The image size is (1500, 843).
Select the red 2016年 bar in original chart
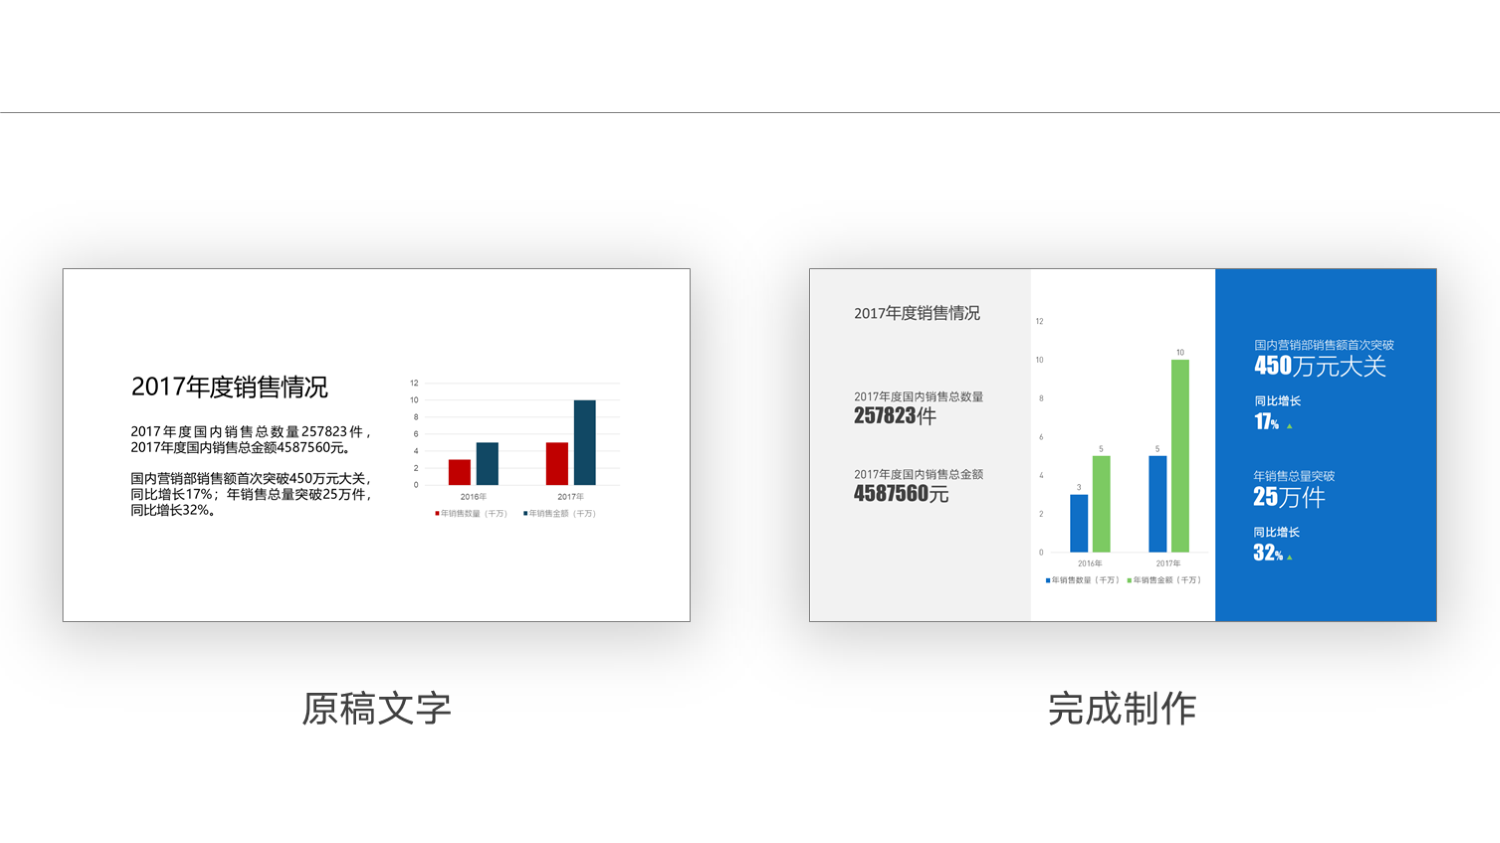coord(459,473)
